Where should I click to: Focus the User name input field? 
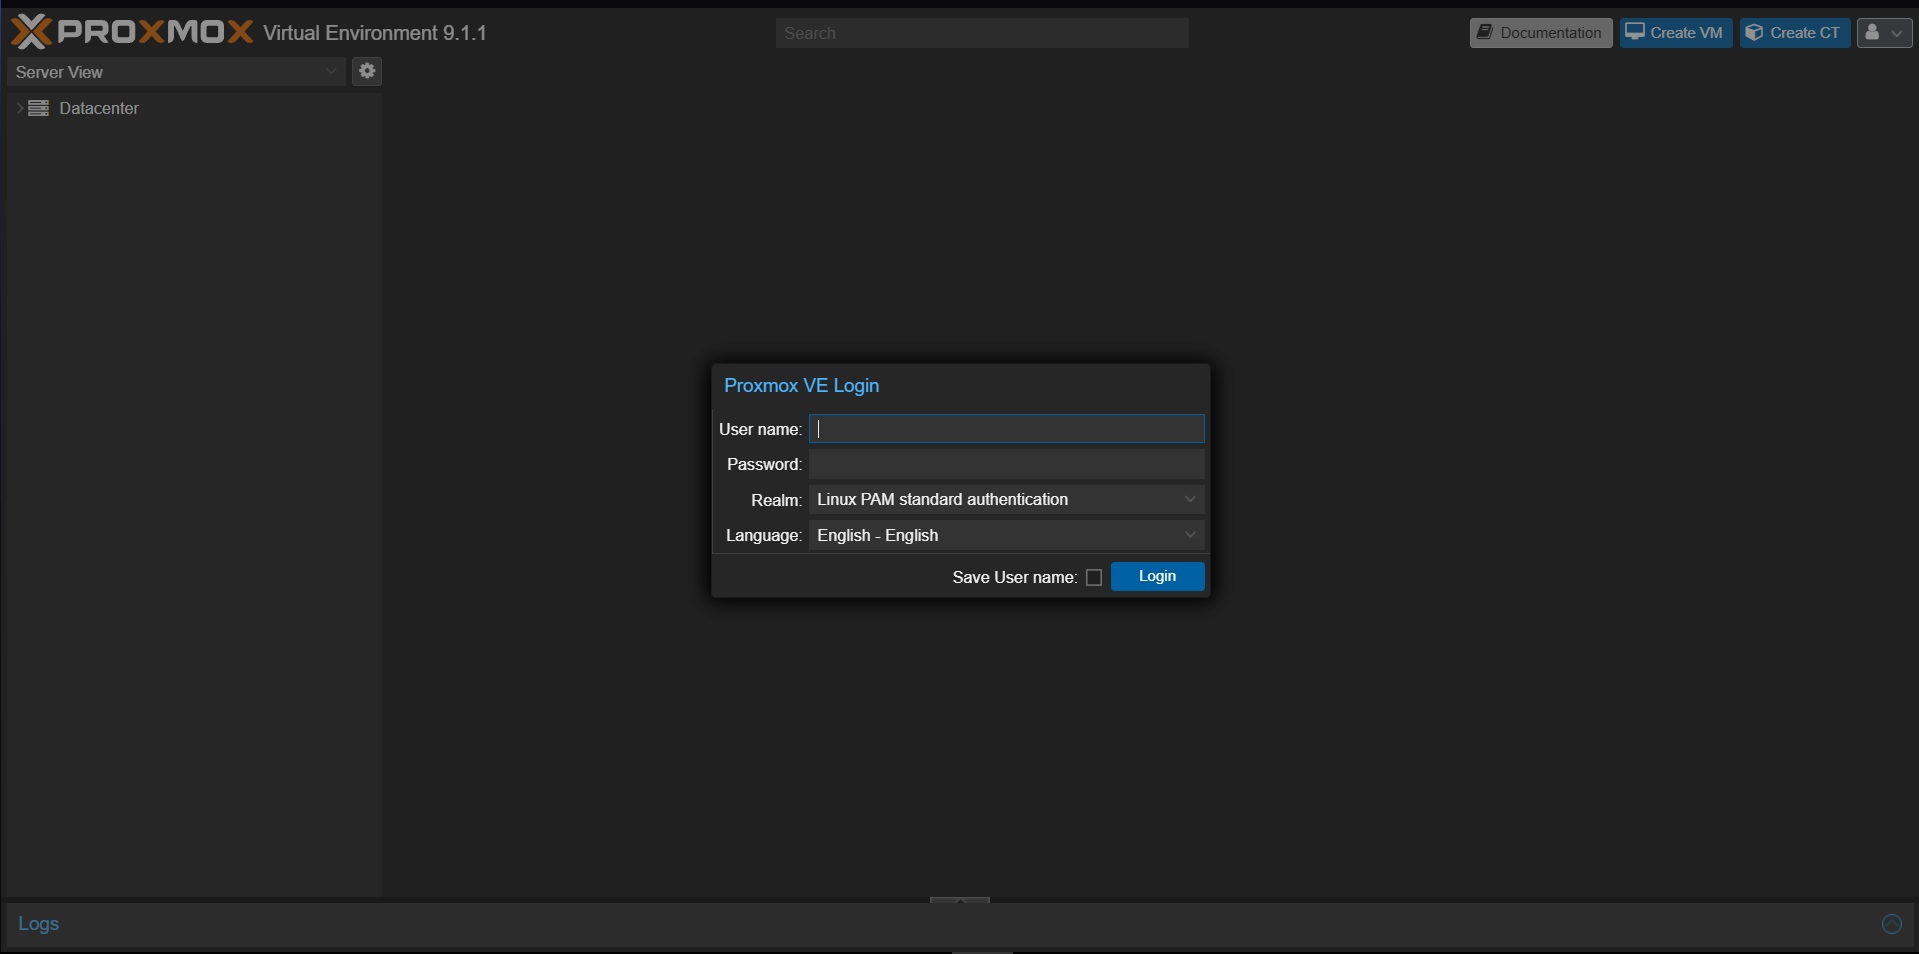1007,429
